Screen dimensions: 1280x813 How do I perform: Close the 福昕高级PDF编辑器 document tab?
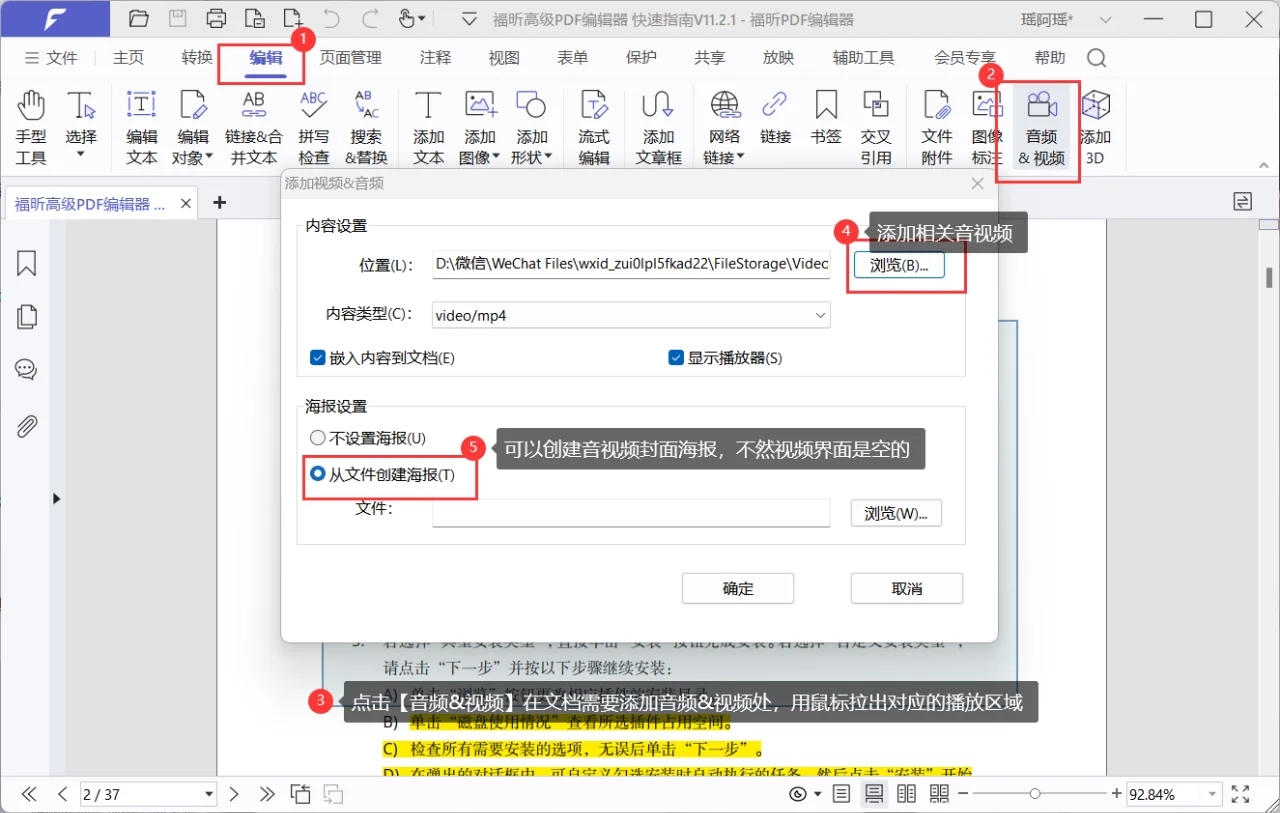[186, 204]
